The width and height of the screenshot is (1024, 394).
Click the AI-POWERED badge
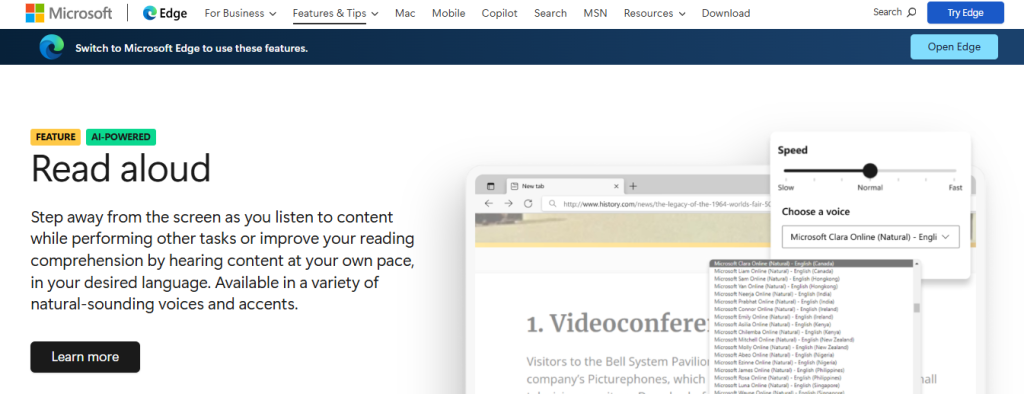click(x=121, y=137)
